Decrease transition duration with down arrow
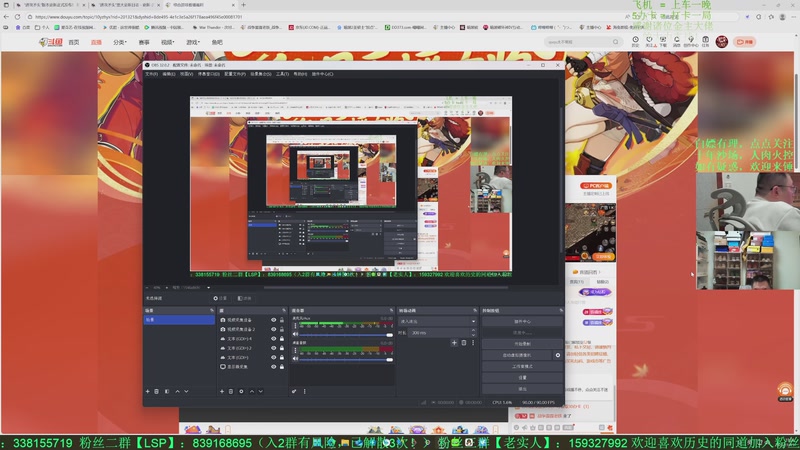Screen dimensions: 800x450 (473, 335)
